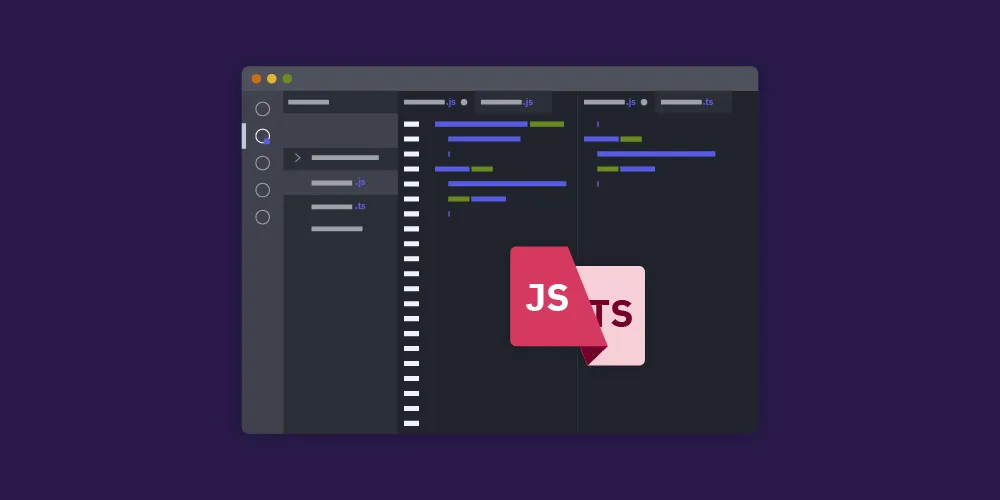Switch to first .js tab in left editor

(430, 102)
